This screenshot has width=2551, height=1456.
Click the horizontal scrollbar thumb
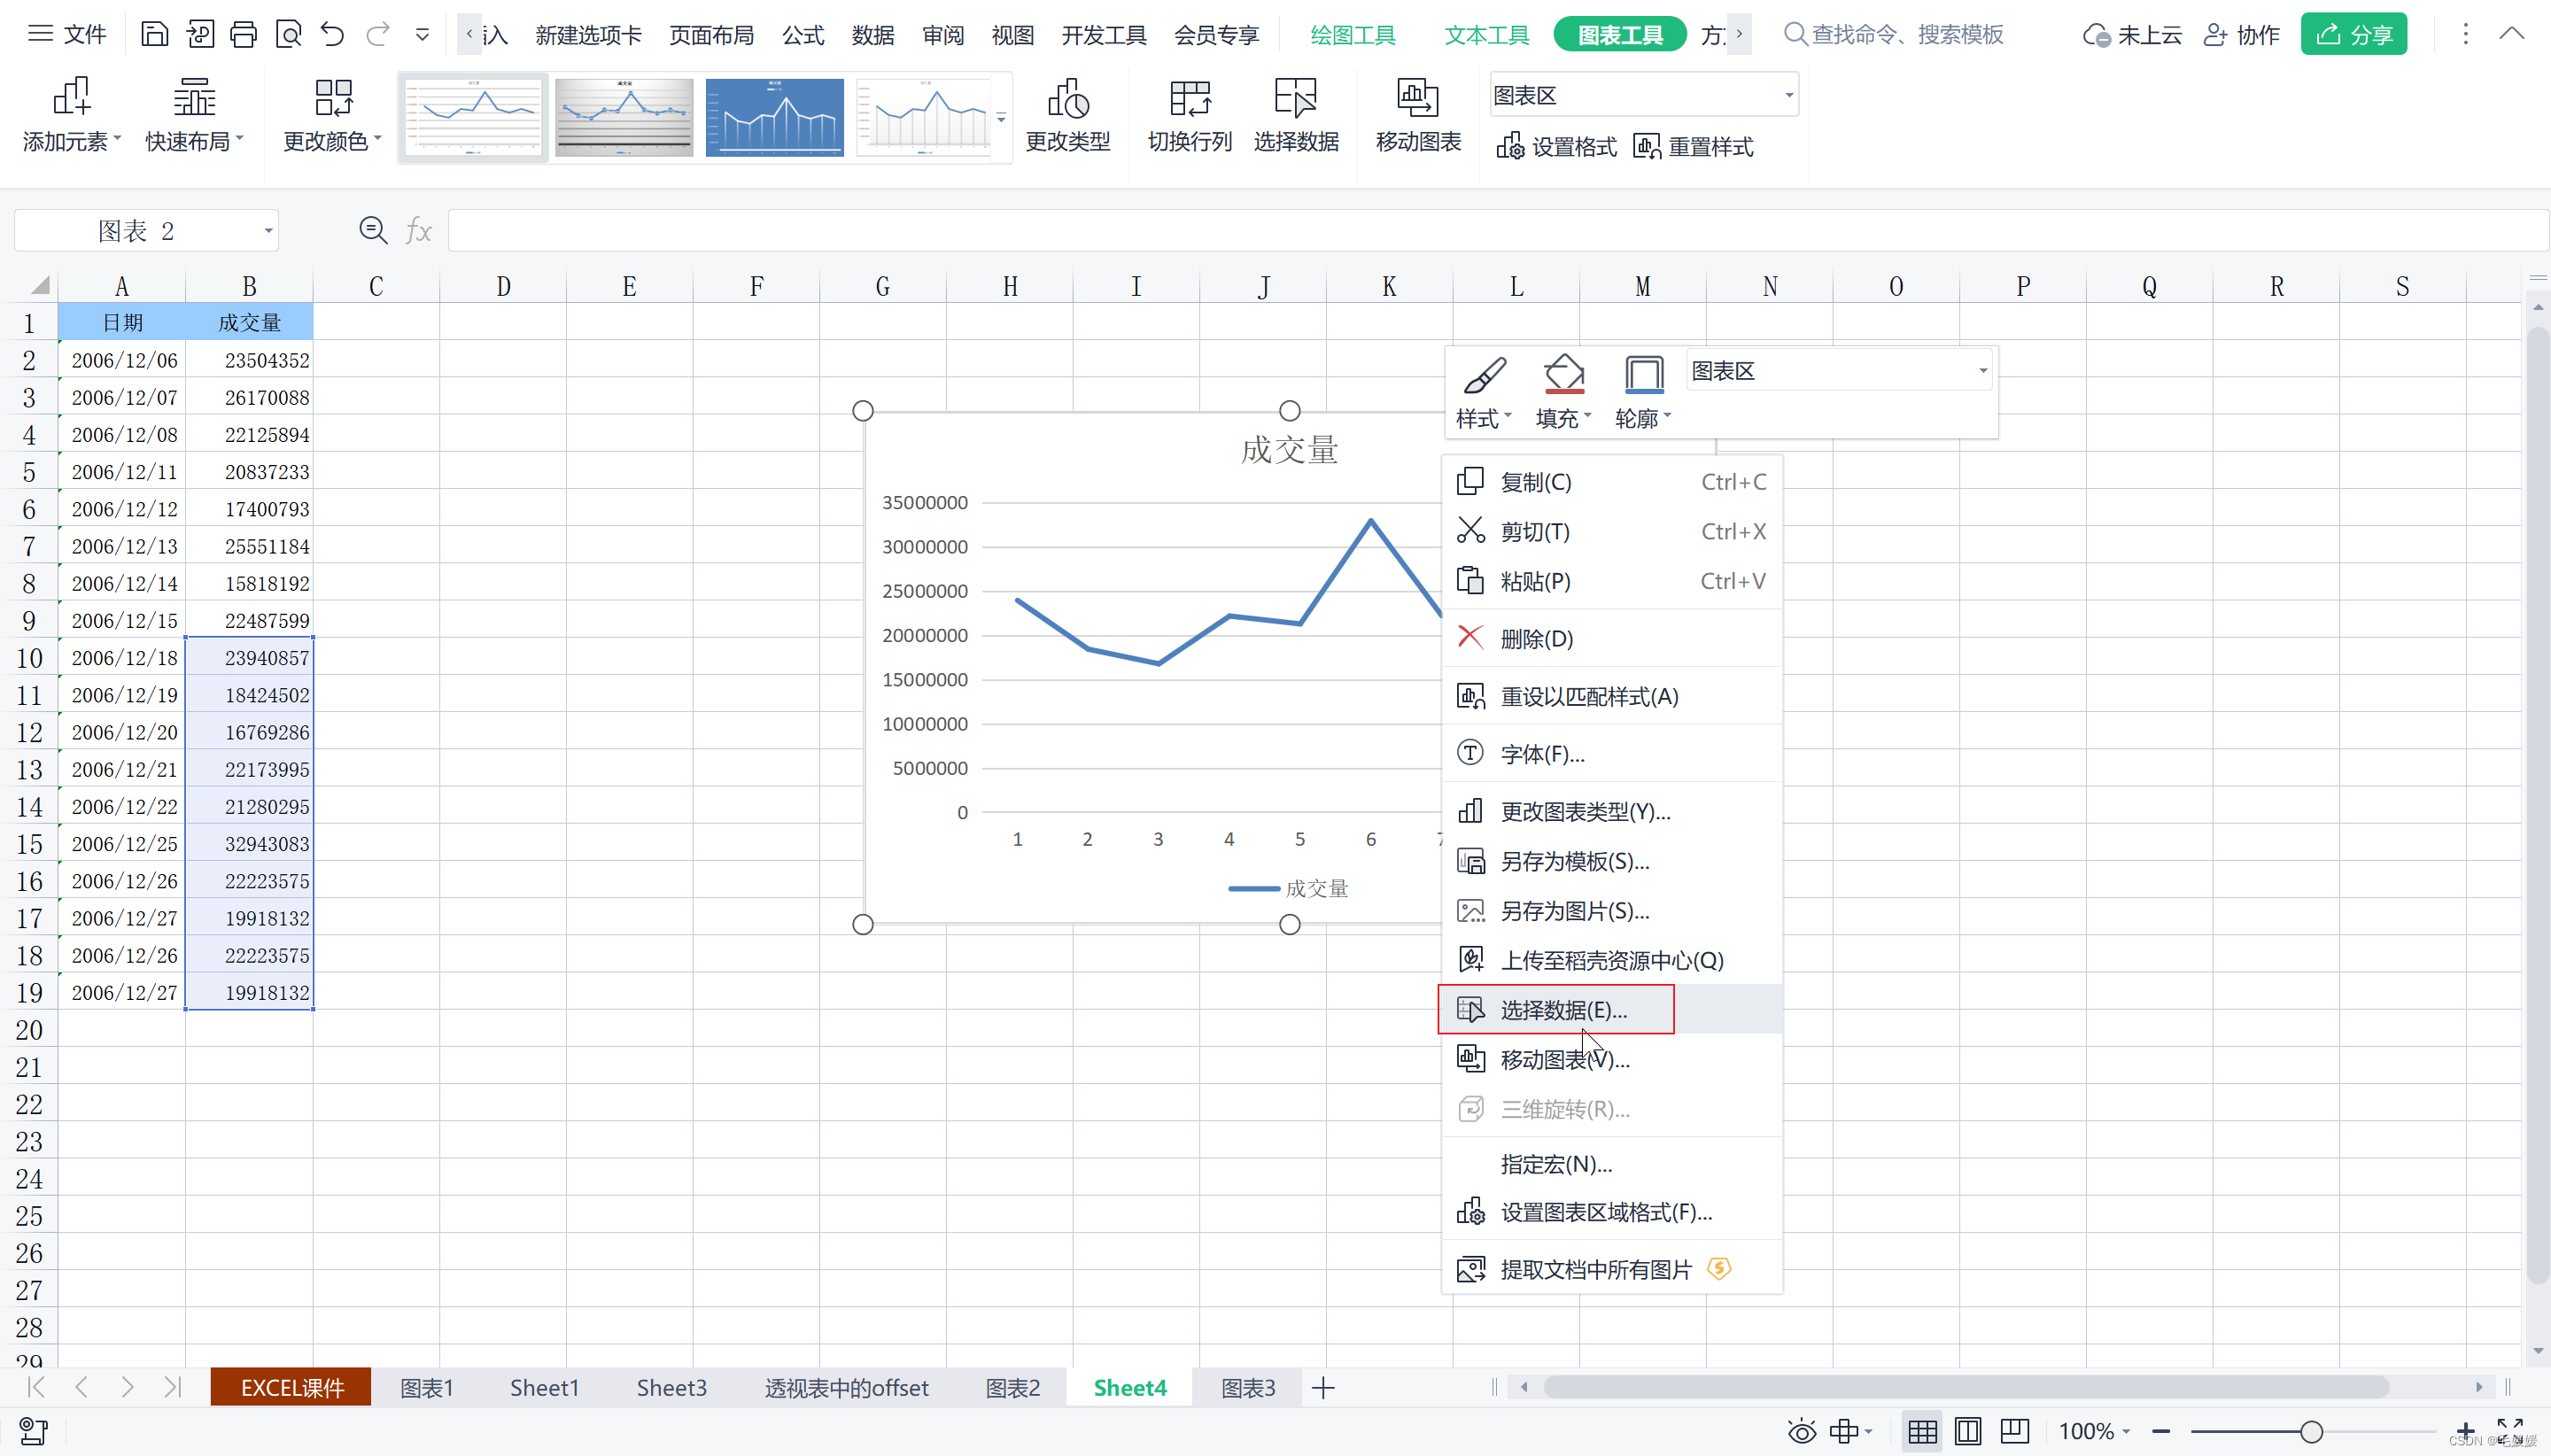(x=1966, y=1387)
